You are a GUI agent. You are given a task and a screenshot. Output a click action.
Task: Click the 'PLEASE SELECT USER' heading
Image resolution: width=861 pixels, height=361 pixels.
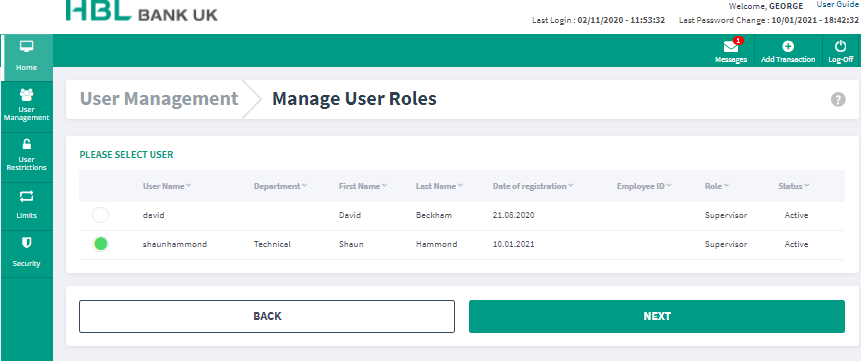pyautogui.click(x=126, y=155)
